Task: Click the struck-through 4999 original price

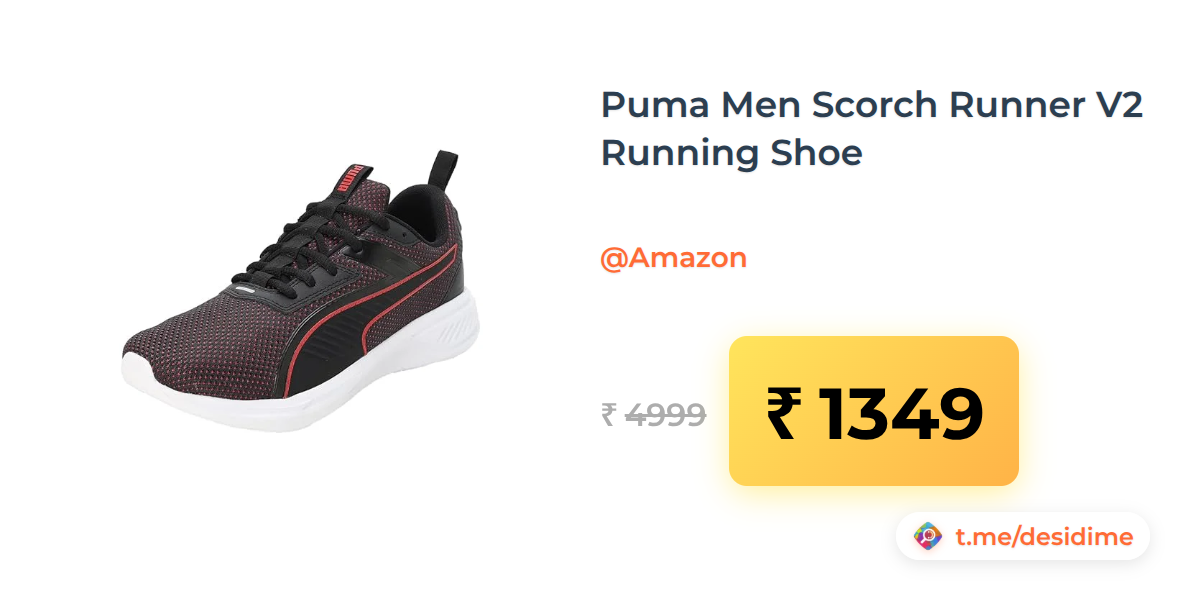Action: [x=666, y=414]
